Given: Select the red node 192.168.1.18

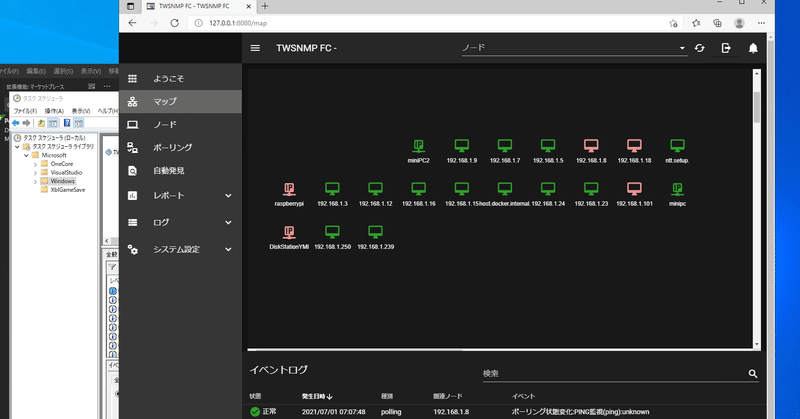Looking at the screenshot, I should [x=634, y=145].
